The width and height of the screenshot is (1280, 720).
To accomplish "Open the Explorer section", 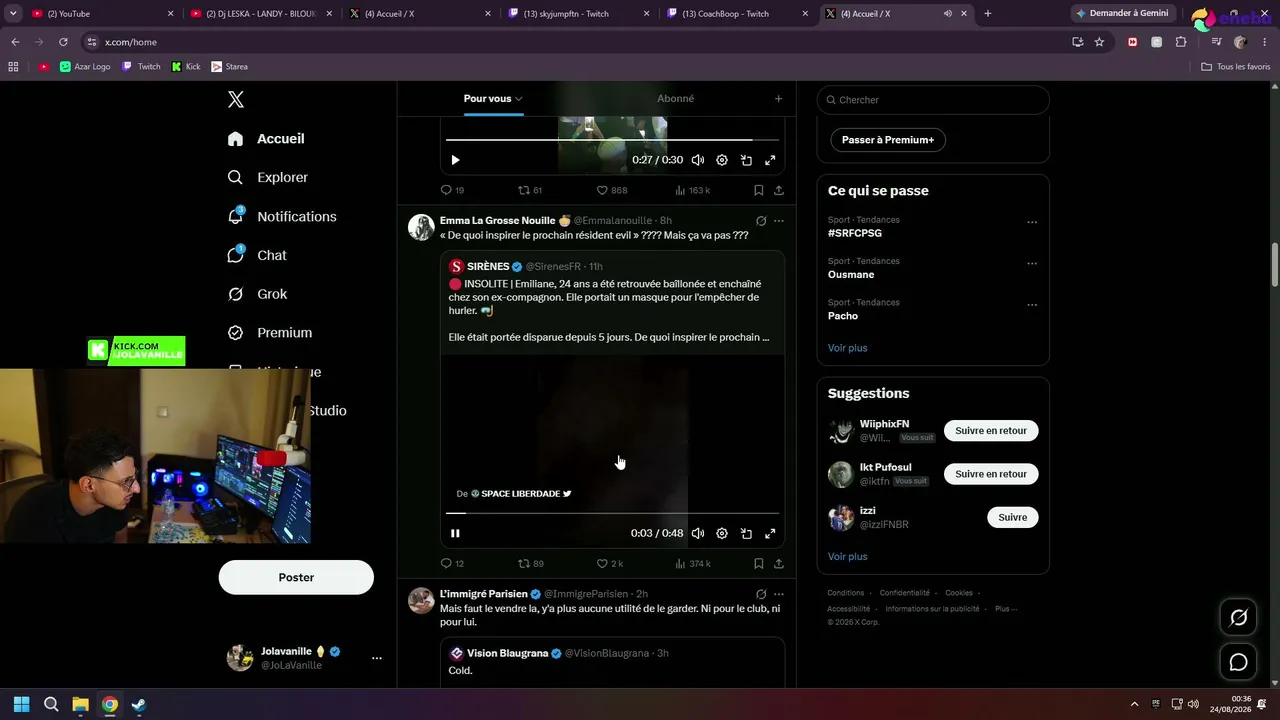I will (x=268, y=177).
